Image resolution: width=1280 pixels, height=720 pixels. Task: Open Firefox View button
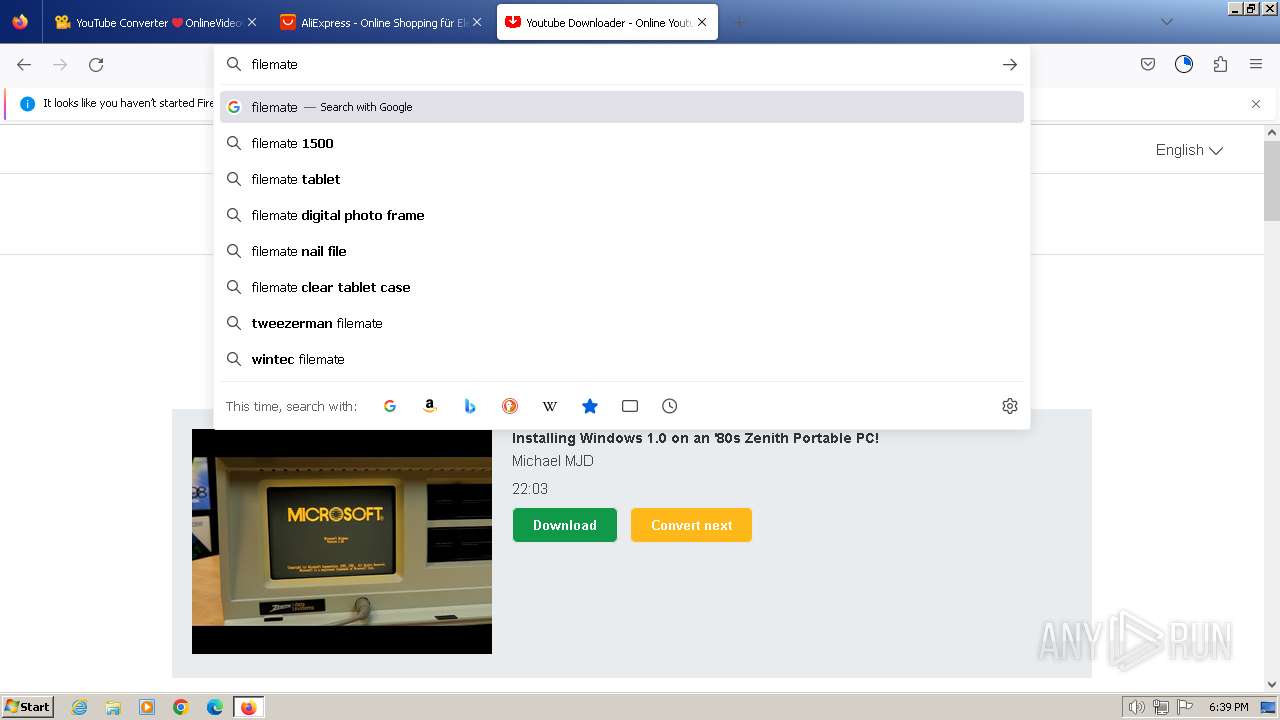point(20,22)
